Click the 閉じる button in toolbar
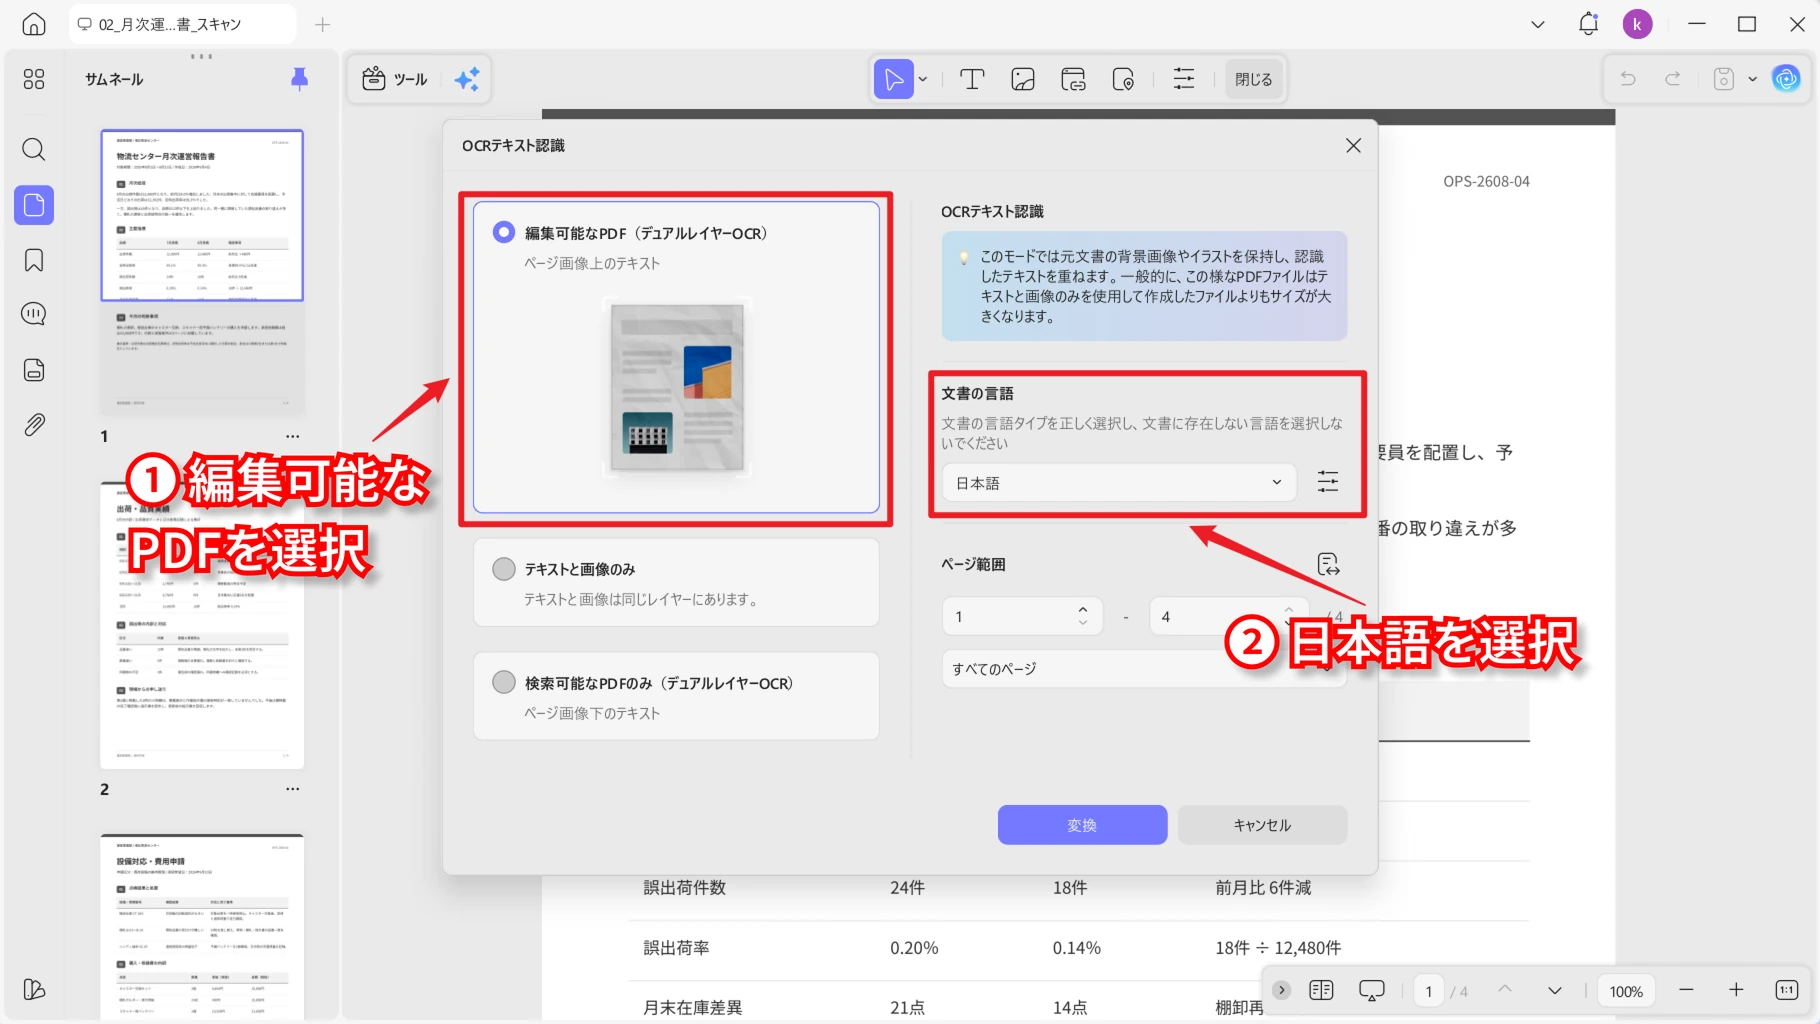1820x1024 pixels. point(1253,79)
